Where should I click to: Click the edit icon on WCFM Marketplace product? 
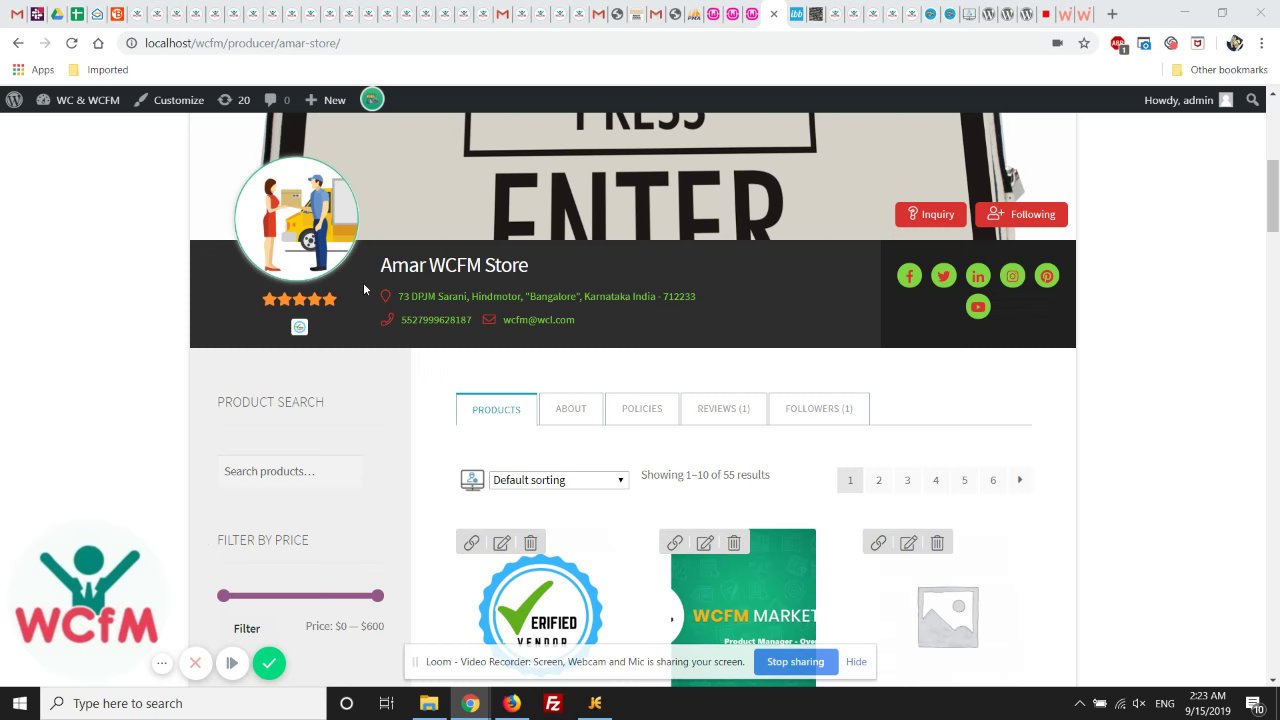point(705,542)
